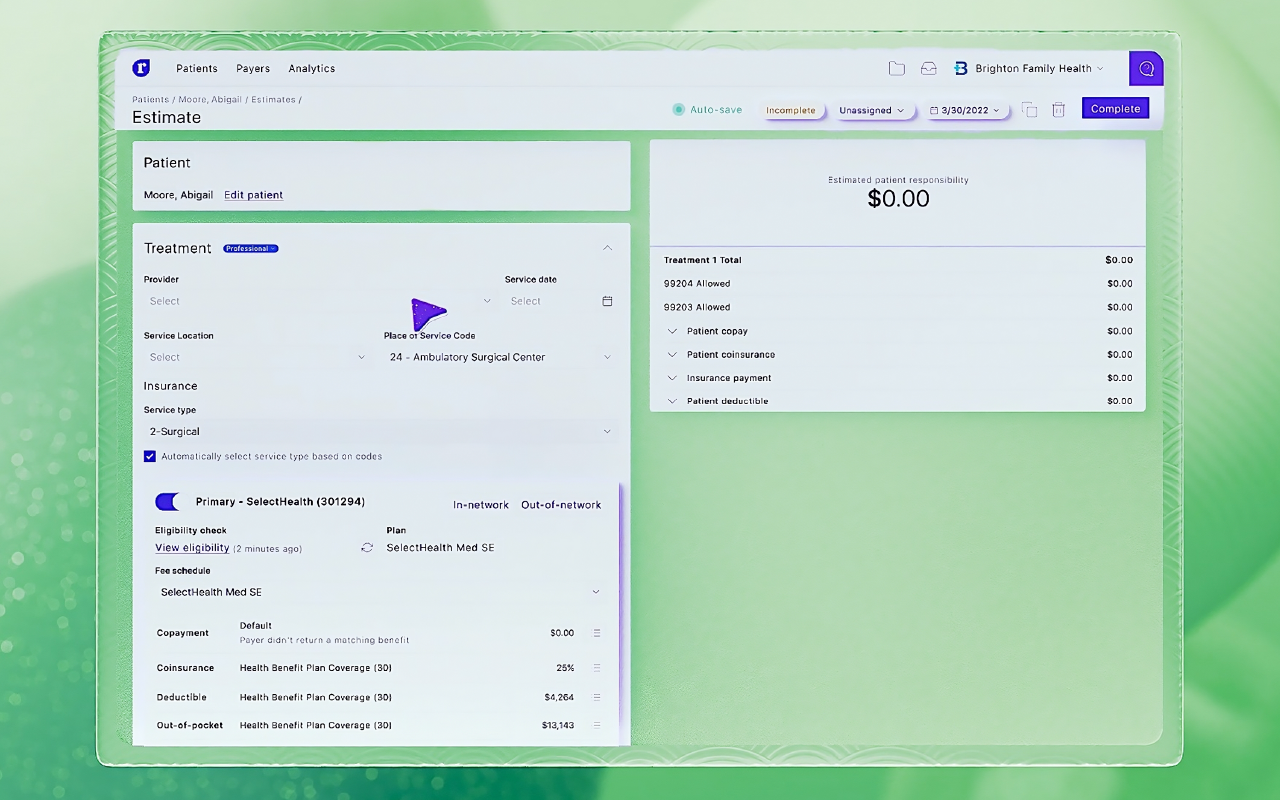Viewport: 1280px width, 800px height.
Task: Toggle the Primary SelectHealth insurance switch
Action: [x=168, y=502]
